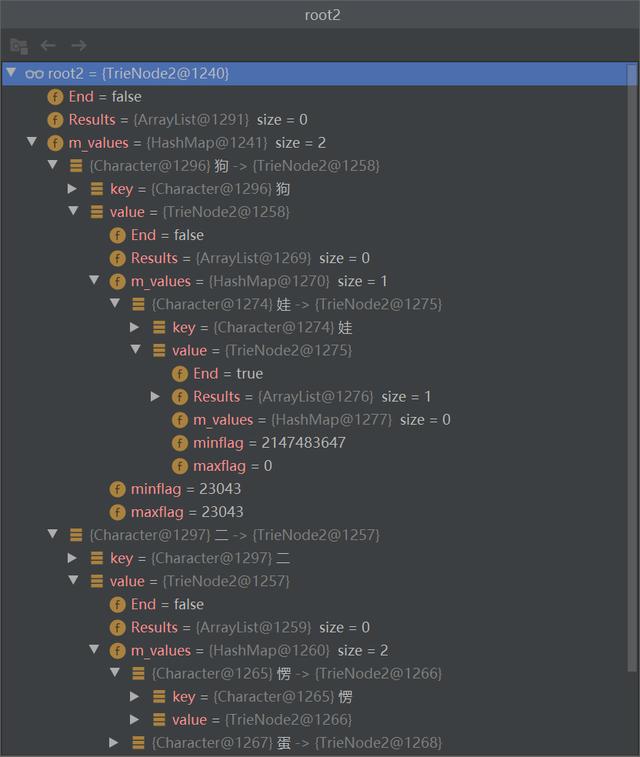Select the maxflag = 0 row
This screenshot has height=757, width=640.
[233, 466]
